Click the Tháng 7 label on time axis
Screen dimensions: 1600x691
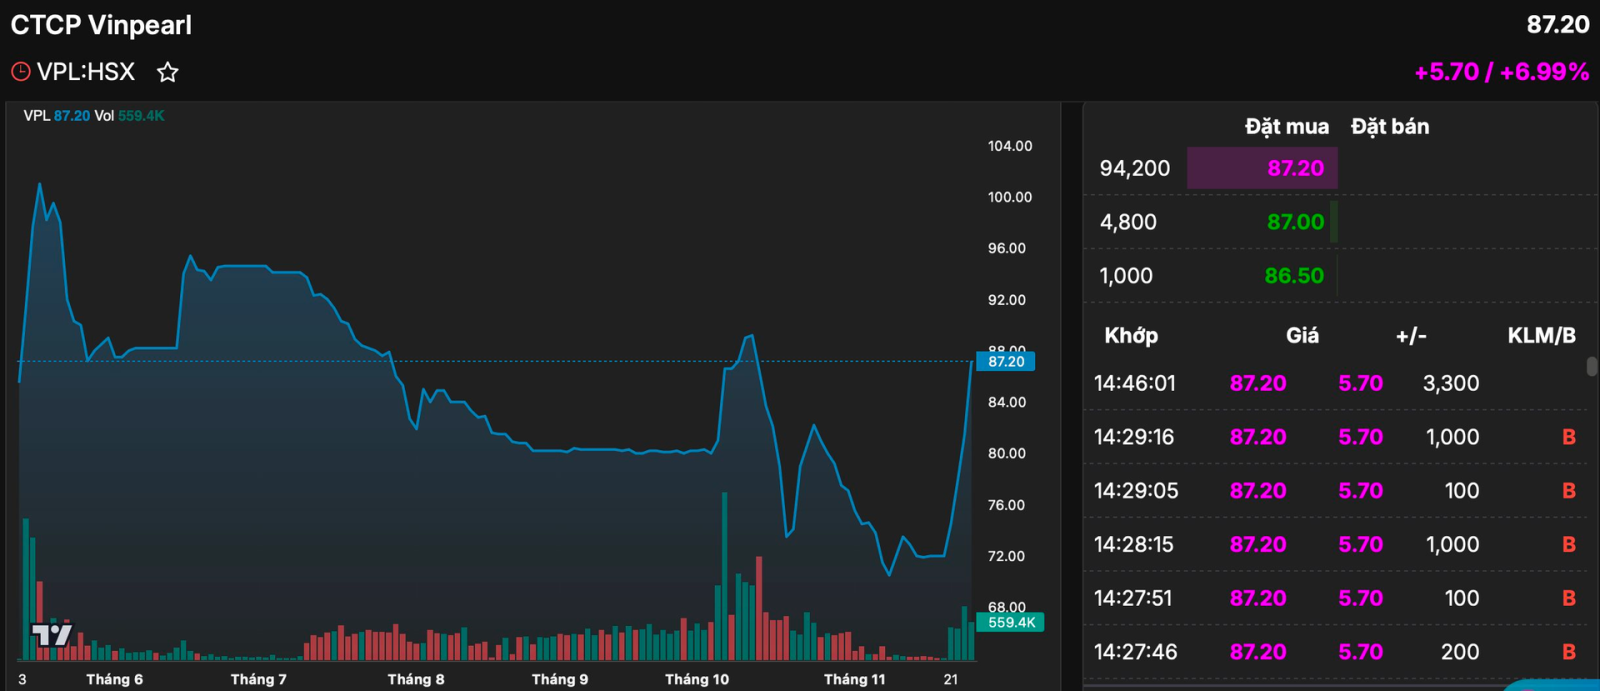coord(258,679)
